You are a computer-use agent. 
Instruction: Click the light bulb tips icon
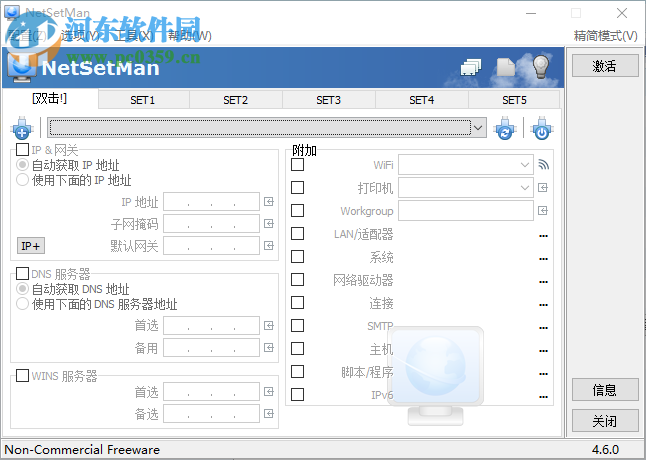[x=541, y=66]
